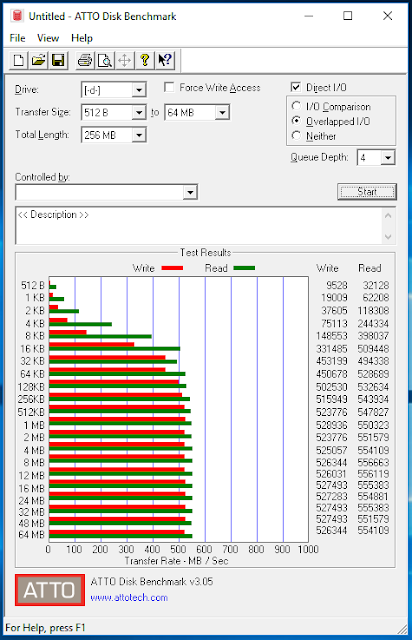Click the green Read legend swatch
Screen dimensions: 412x640
(x=244, y=268)
